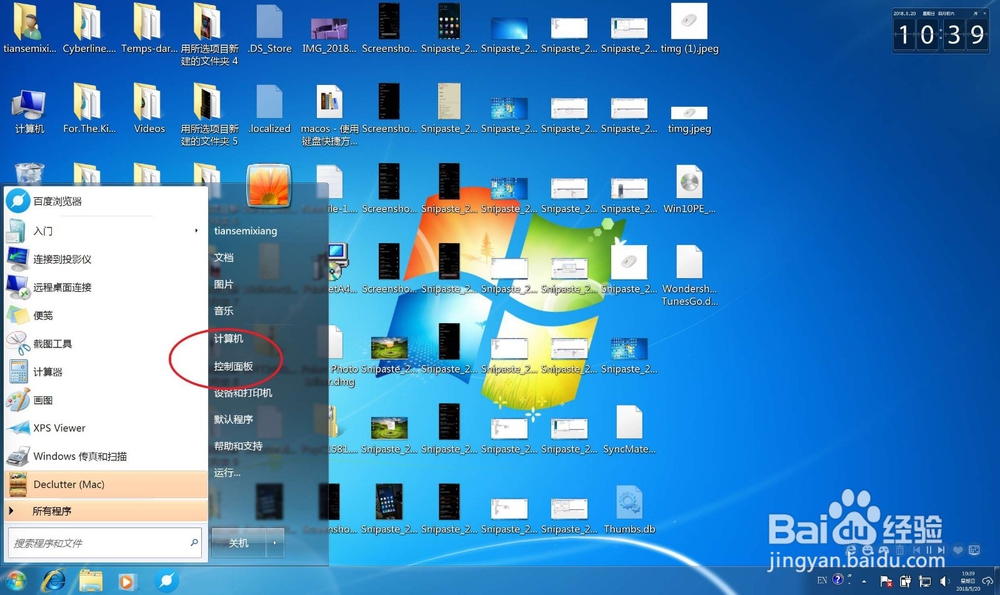Select the .DS_Store file icon
1000x595 pixels.
click(x=269, y=29)
